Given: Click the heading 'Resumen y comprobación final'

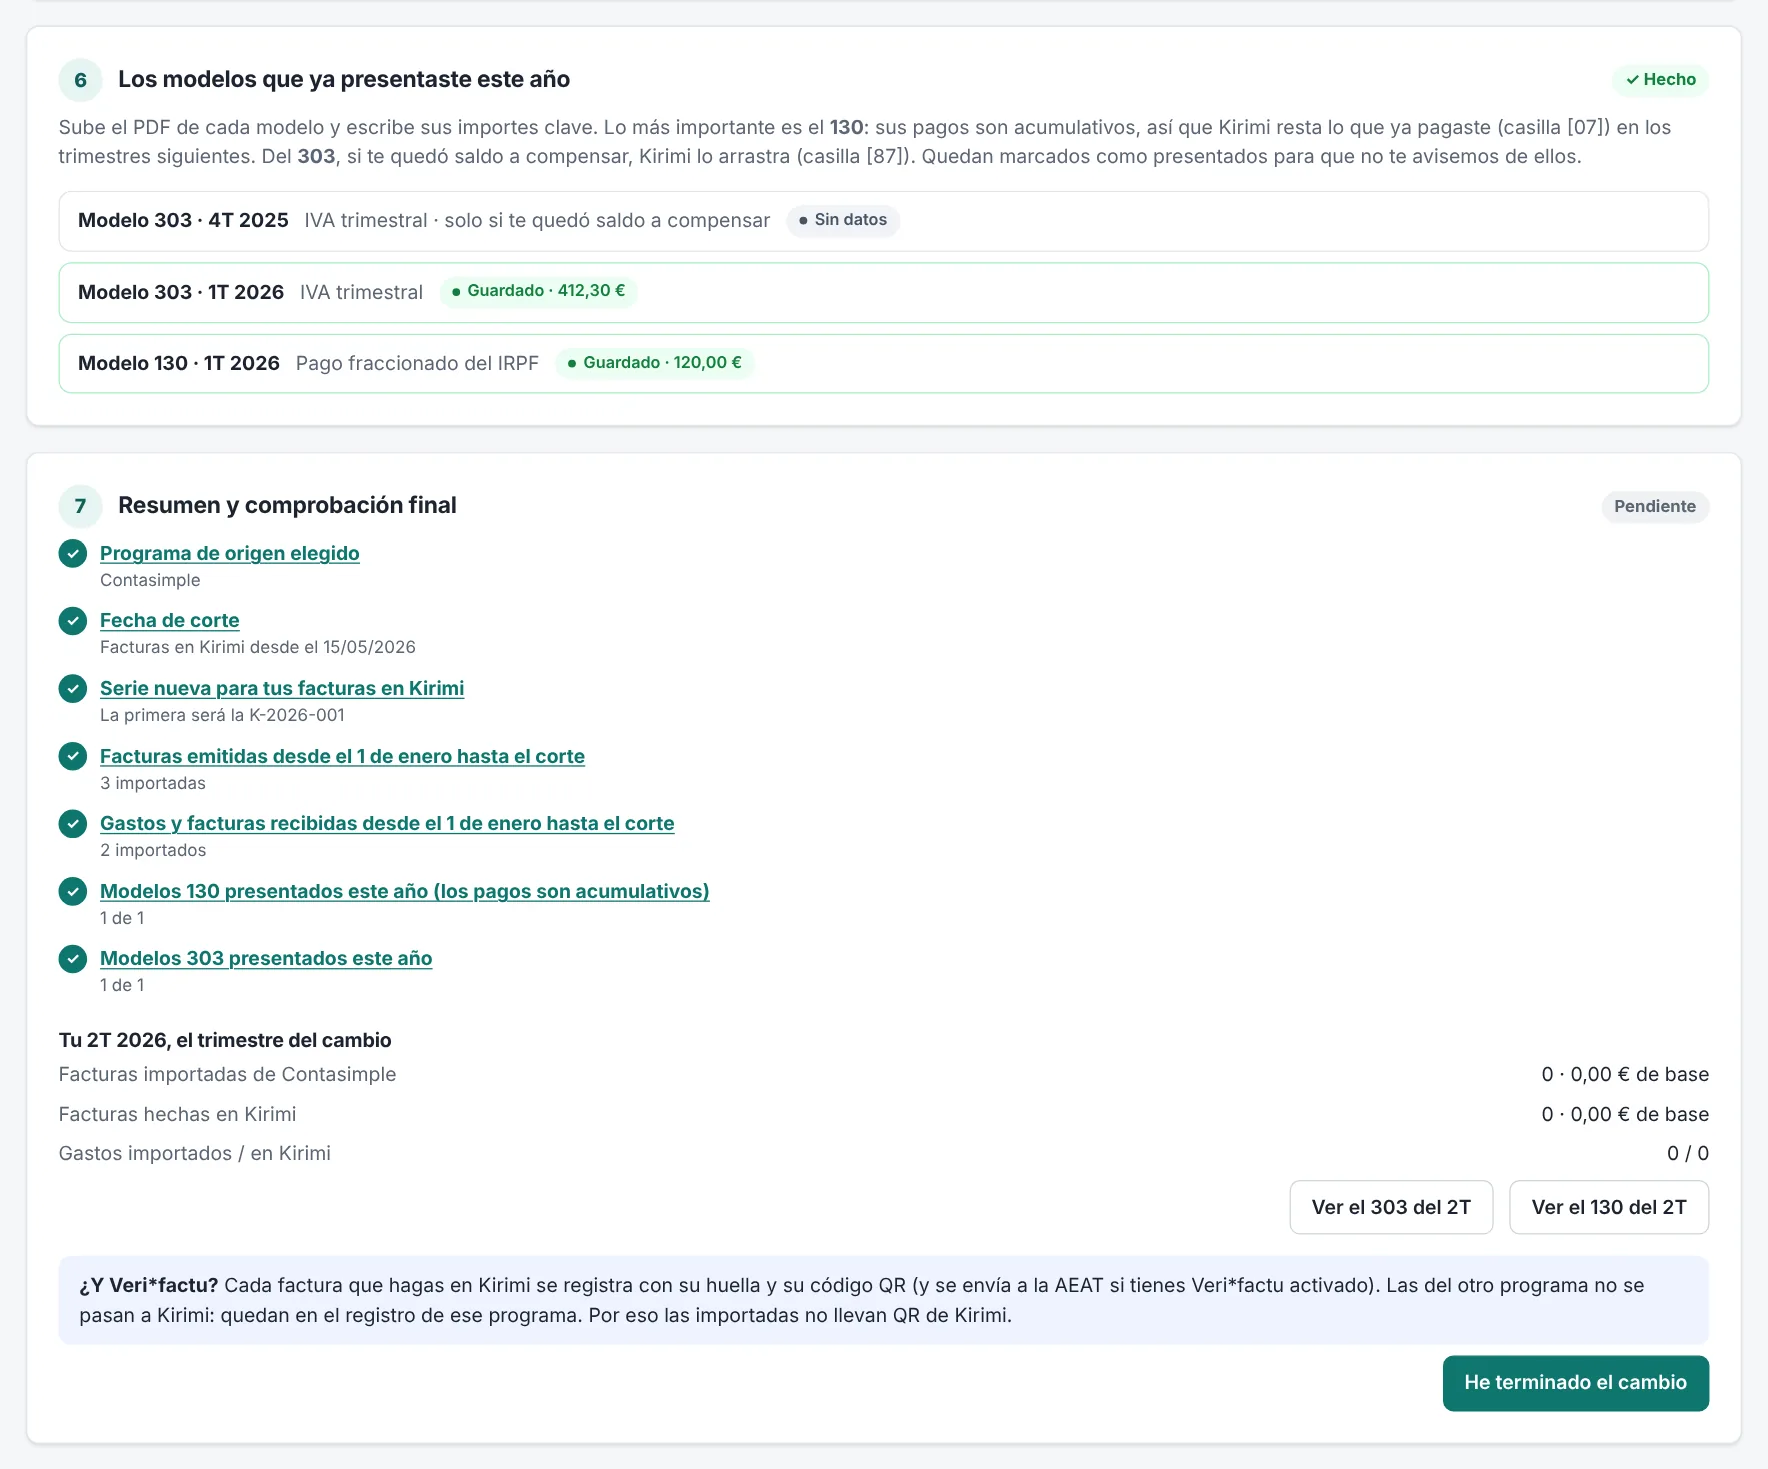Looking at the screenshot, I should [287, 505].
